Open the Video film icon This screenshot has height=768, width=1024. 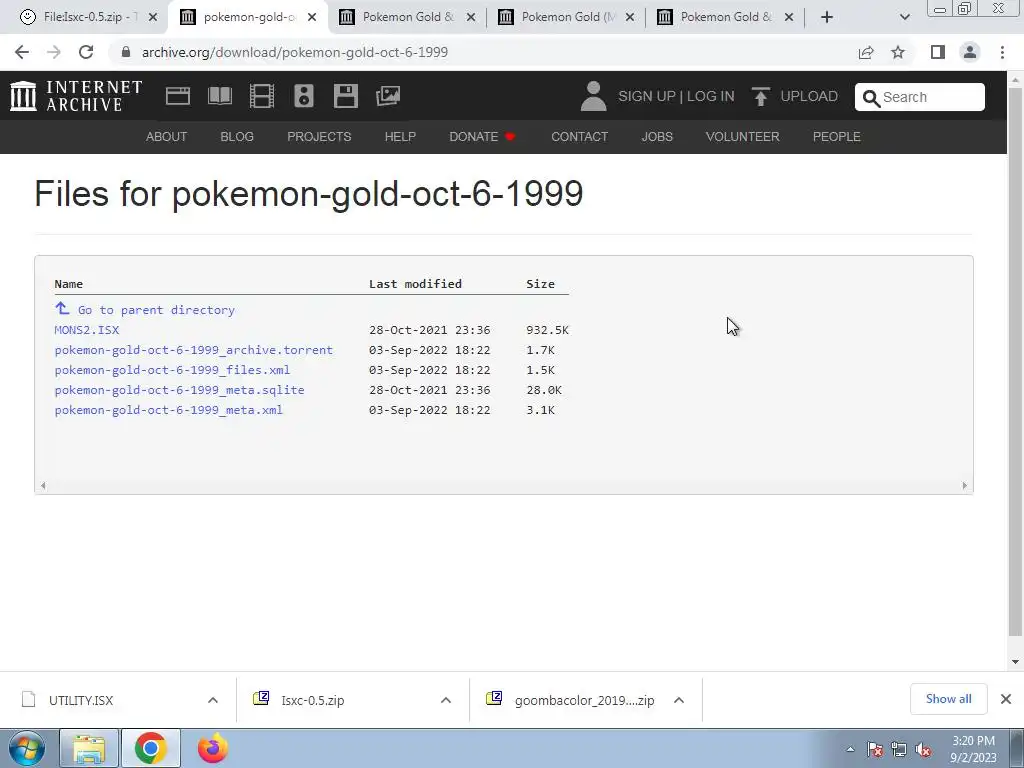coord(262,96)
